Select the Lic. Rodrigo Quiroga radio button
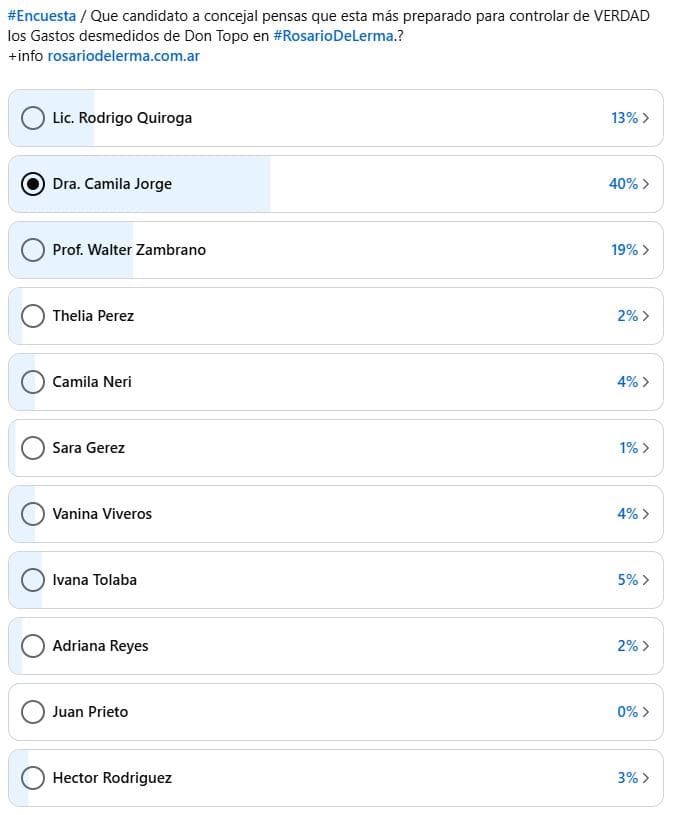The height and width of the screenshot is (815, 673). pyautogui.click(x=33, y=118)
